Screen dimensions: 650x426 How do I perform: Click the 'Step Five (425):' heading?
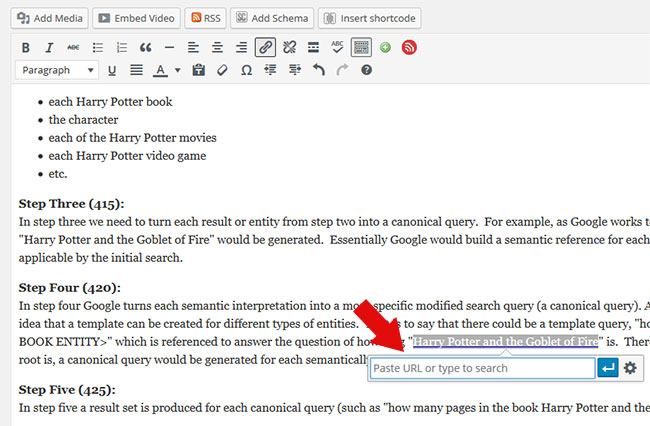tap(67, 390)
